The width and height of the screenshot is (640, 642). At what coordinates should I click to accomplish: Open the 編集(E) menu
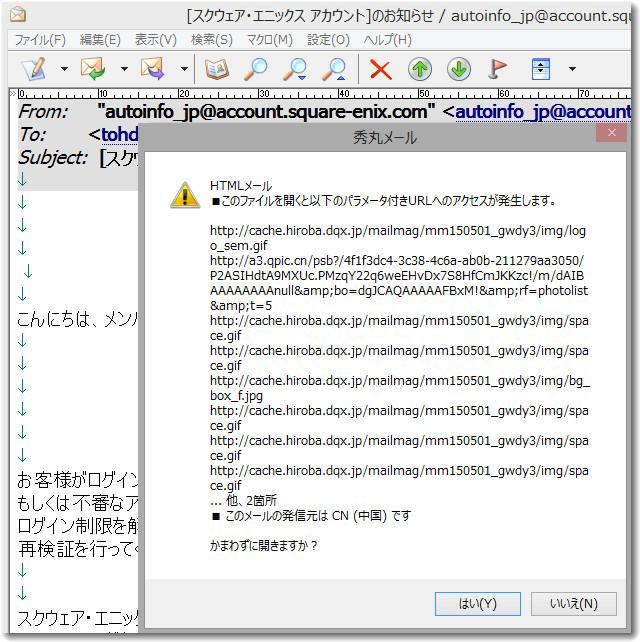click(100, 40)
